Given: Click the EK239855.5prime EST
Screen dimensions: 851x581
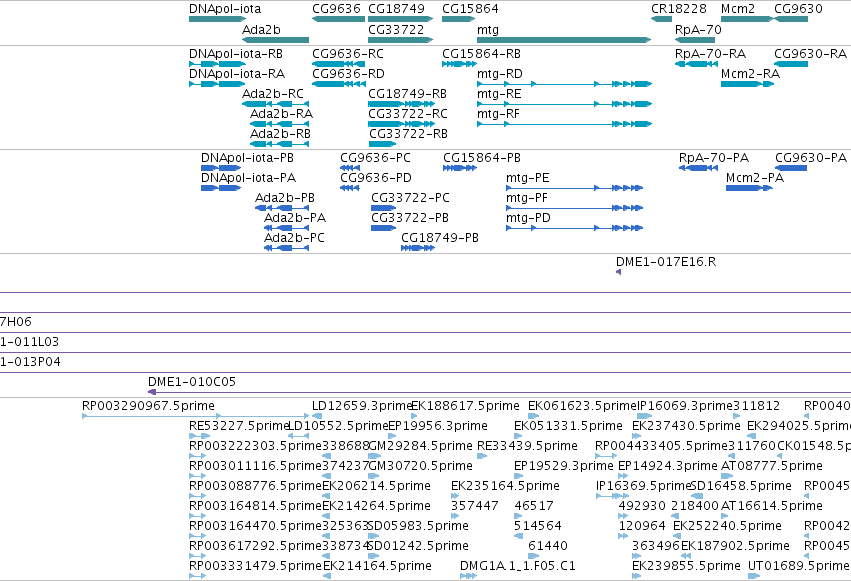Looking at the screenshot, I should click(637, 576).
